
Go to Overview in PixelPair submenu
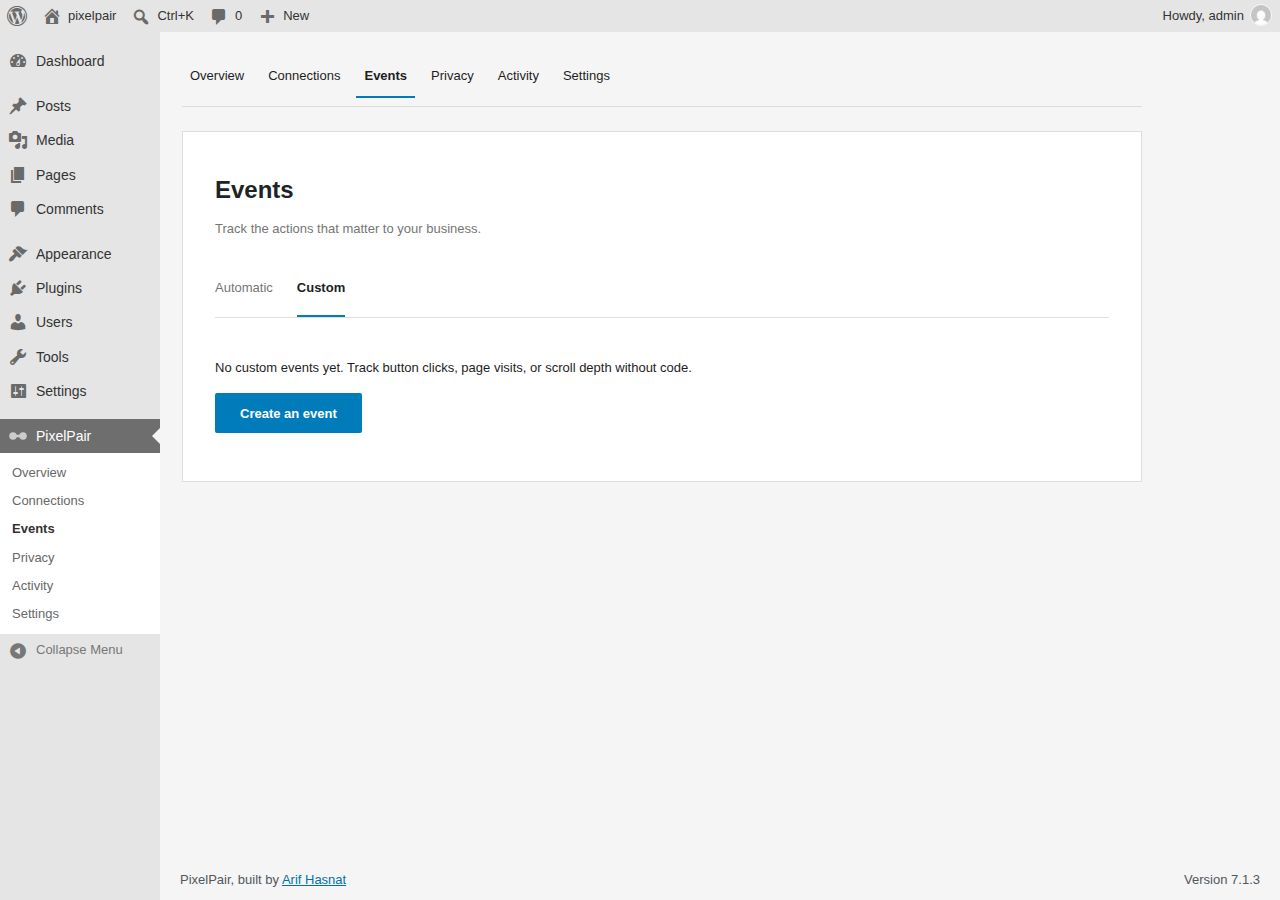click(x=39, y=473)
